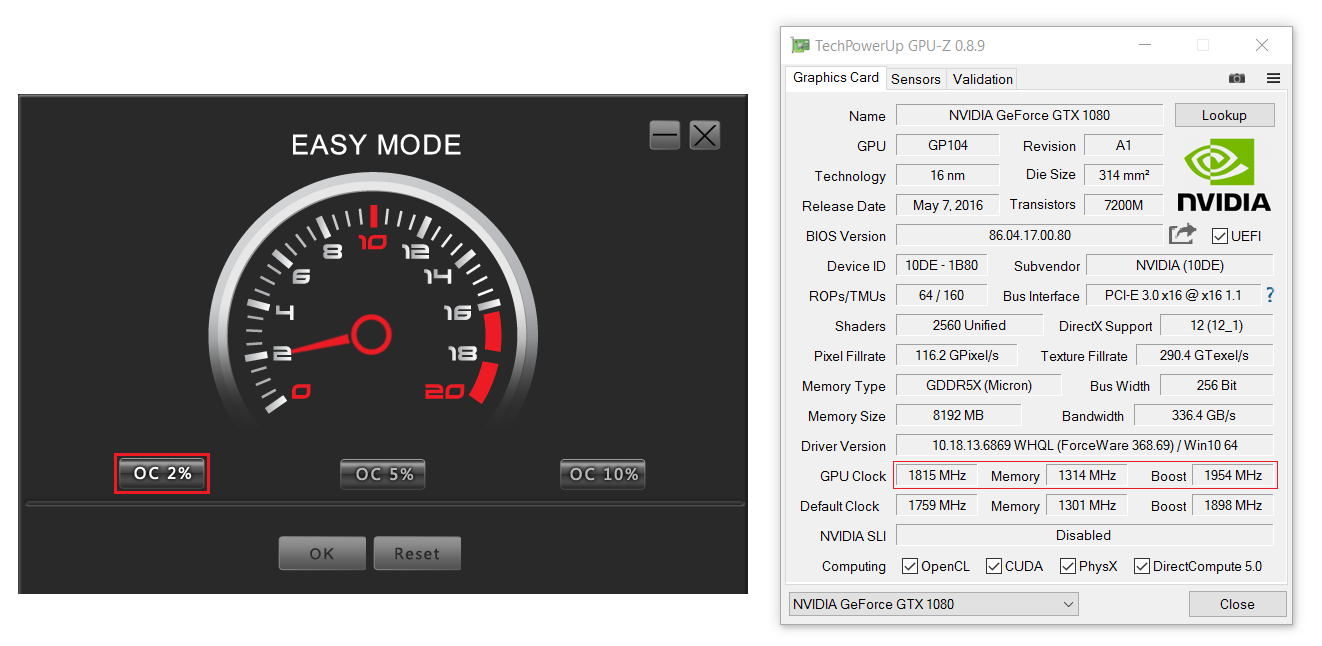The height and width of the screenshot is (646, 1322).
Task: Click the Release Date value May 7, 2016
Action: coord(947,205)
